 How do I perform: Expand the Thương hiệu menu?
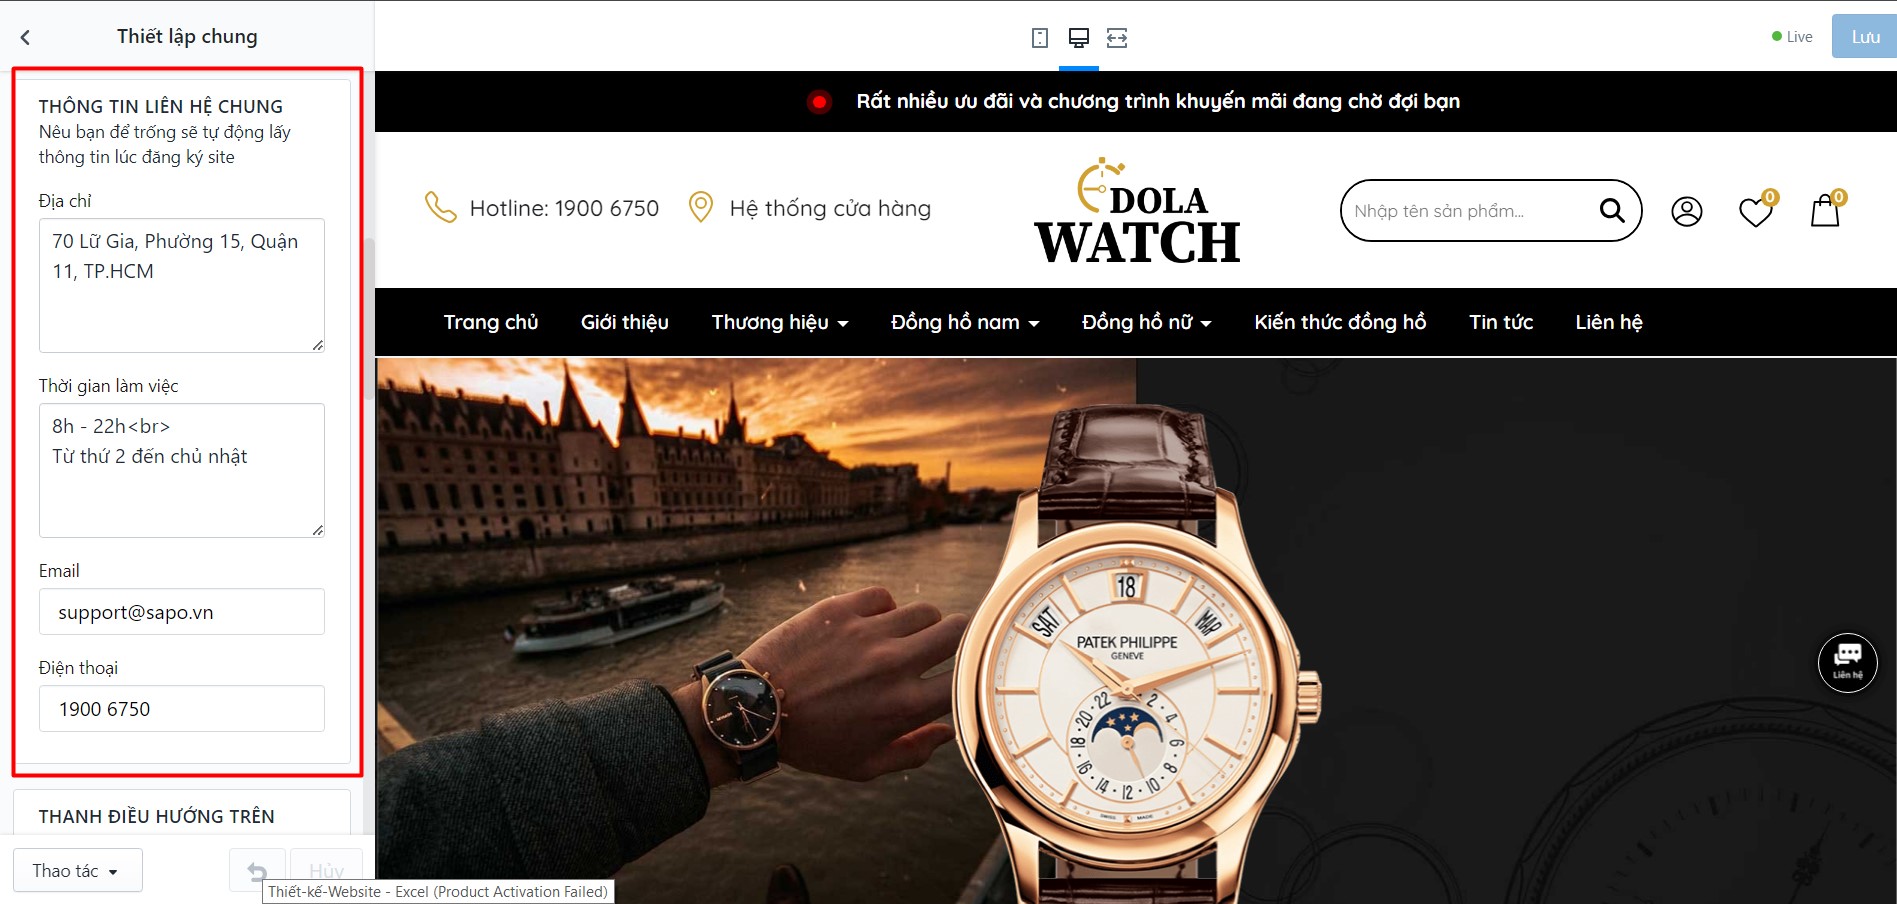780,322
